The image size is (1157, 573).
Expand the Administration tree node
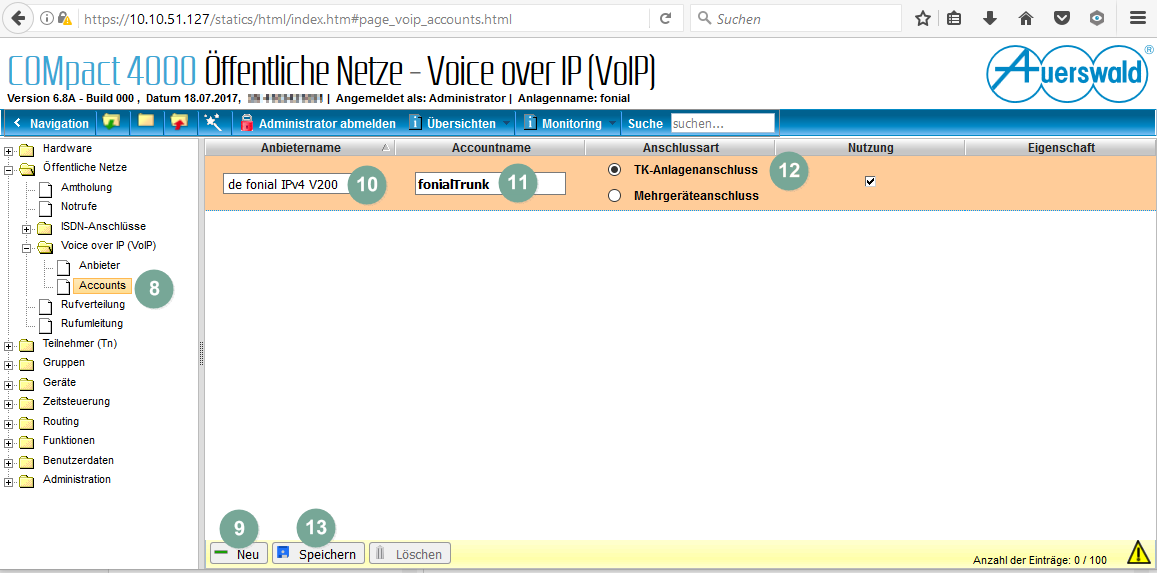(9, 482)
